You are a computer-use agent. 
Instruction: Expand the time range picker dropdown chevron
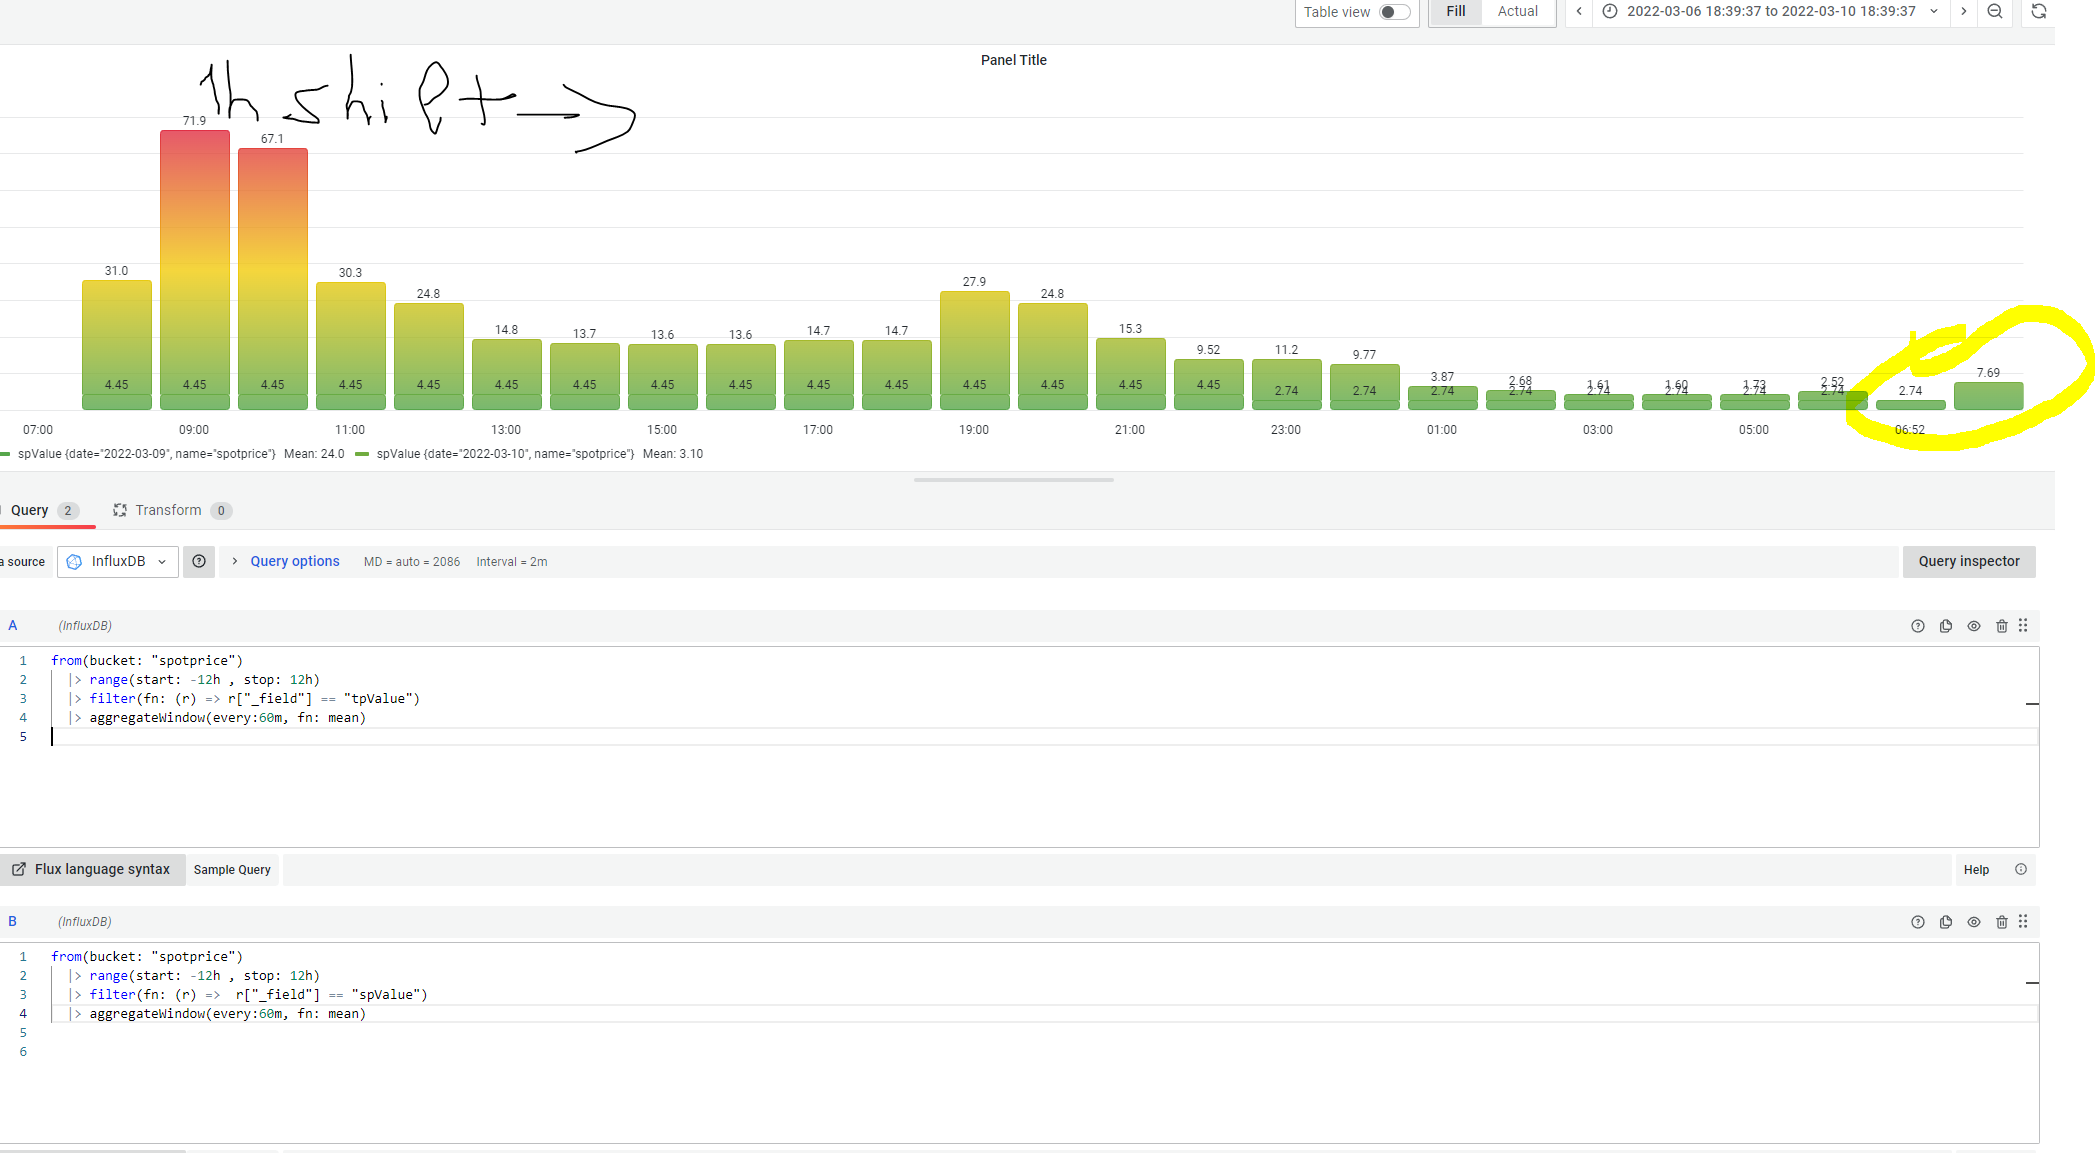[x=1934, y=12]
